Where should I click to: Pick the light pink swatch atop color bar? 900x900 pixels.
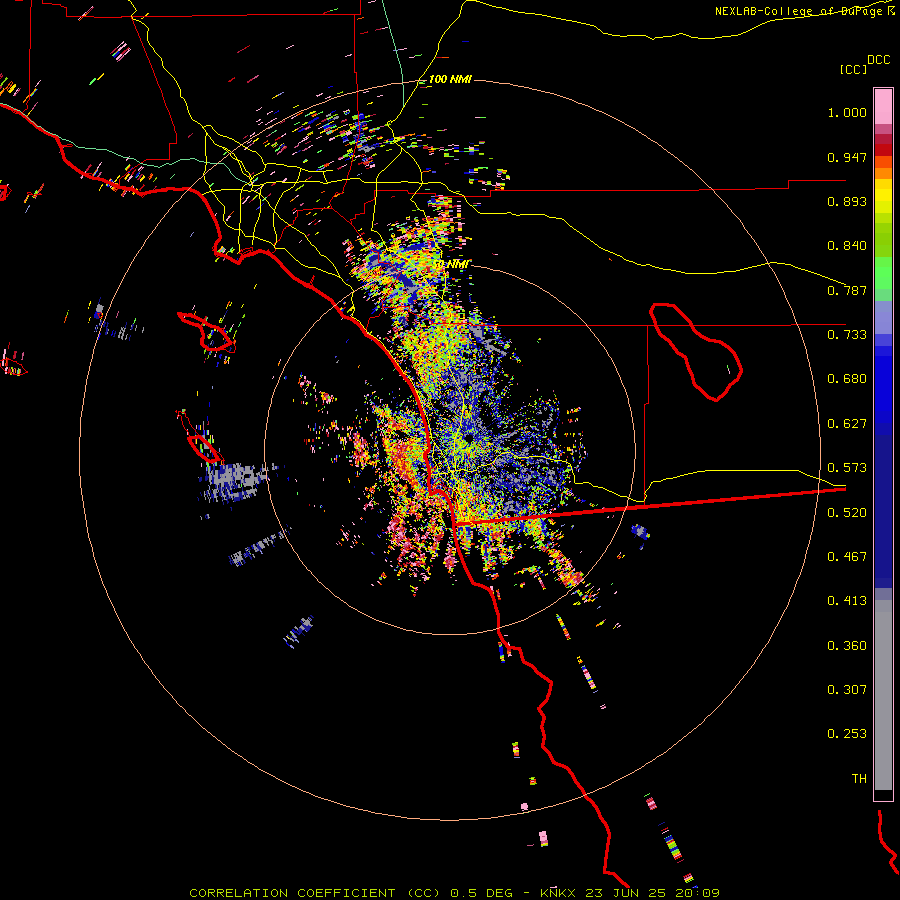coord(883,107)
